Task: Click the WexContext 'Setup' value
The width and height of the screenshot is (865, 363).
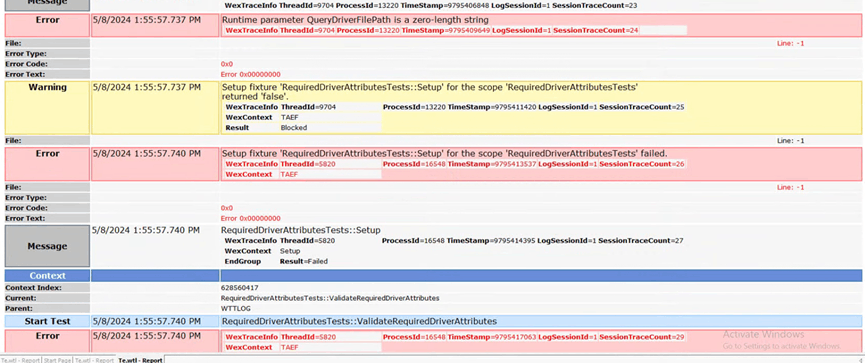Action: point(290,251)
